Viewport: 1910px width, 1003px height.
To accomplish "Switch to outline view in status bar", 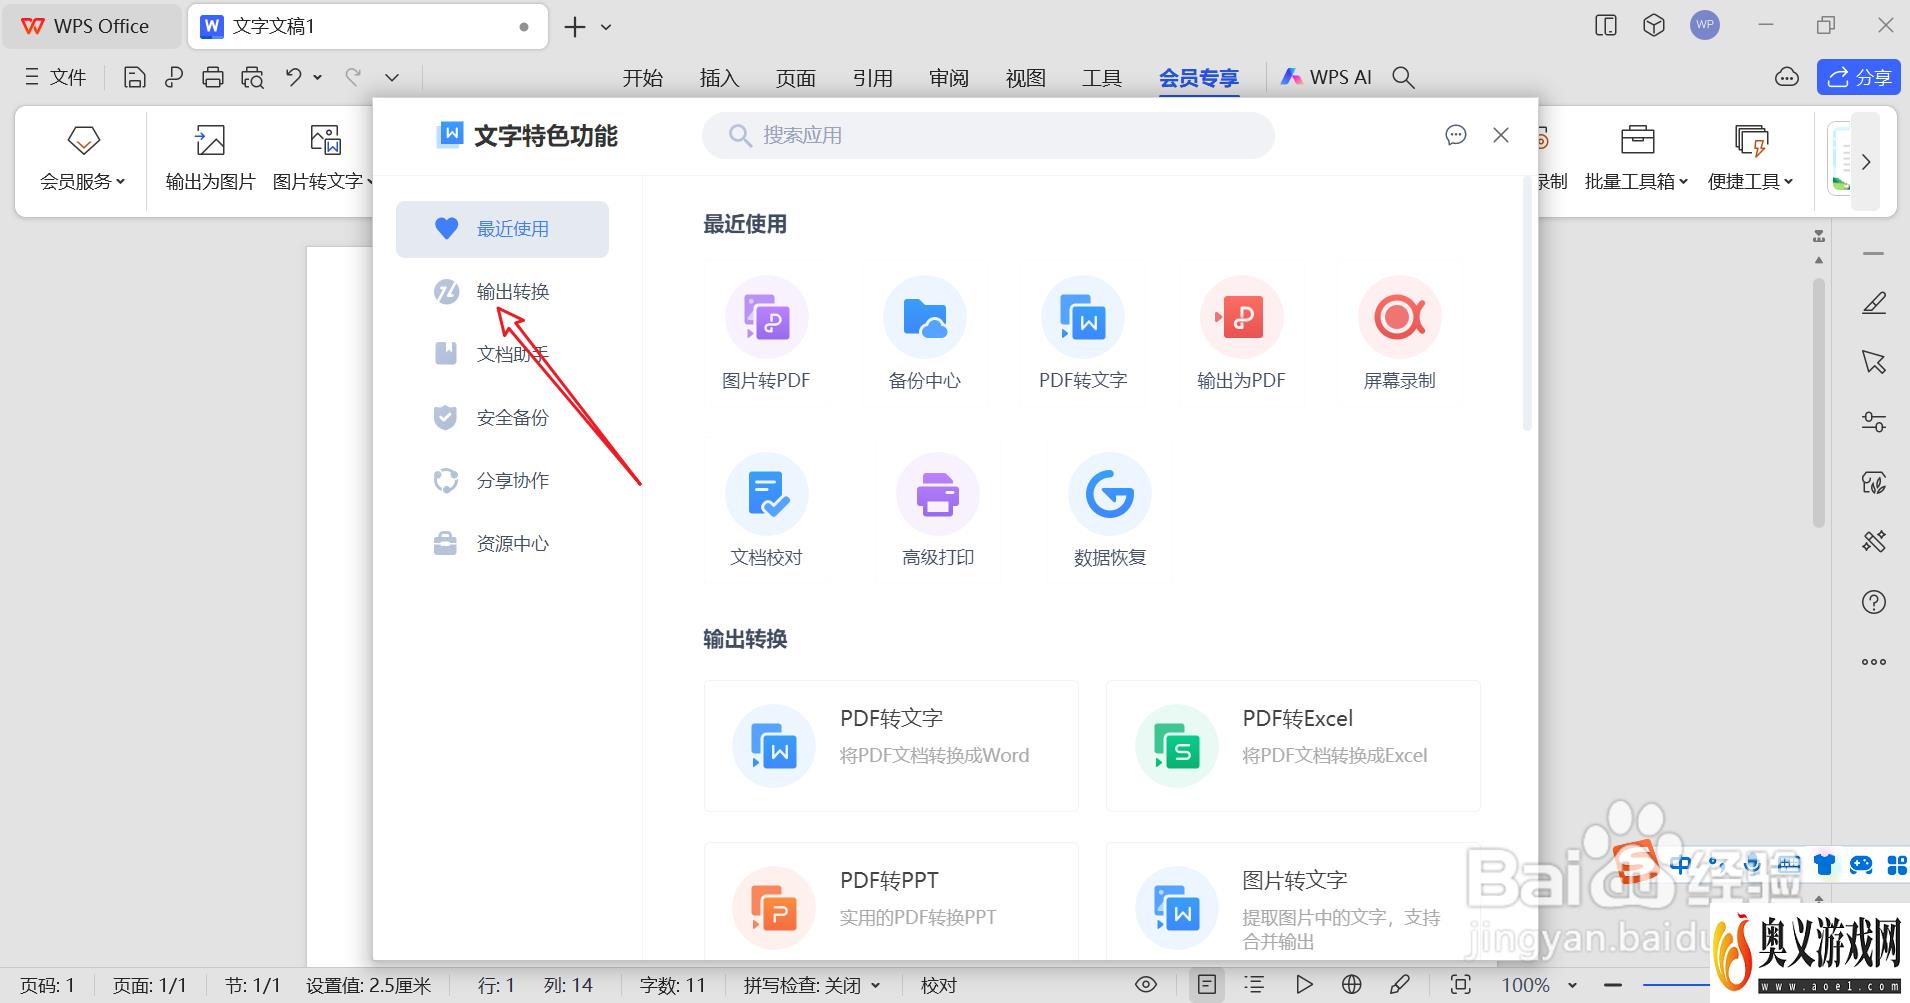I will pyautogui.click(x=1254, y=984).
